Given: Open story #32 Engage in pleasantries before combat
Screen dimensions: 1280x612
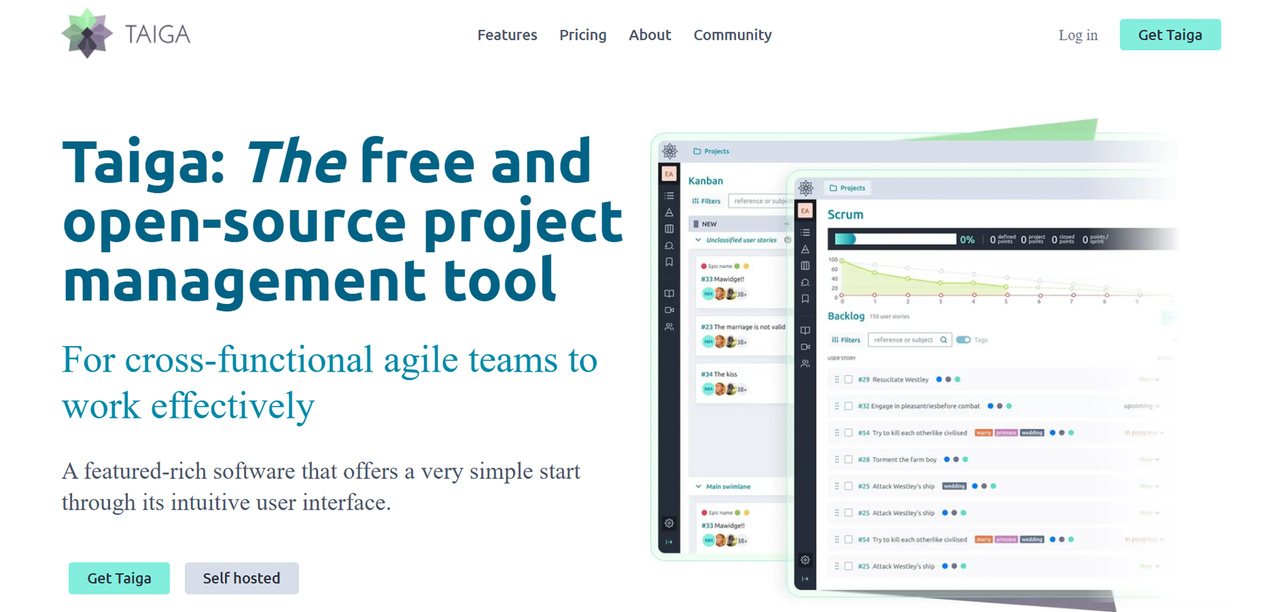Looking at the screenshot, I should point(919,406).
